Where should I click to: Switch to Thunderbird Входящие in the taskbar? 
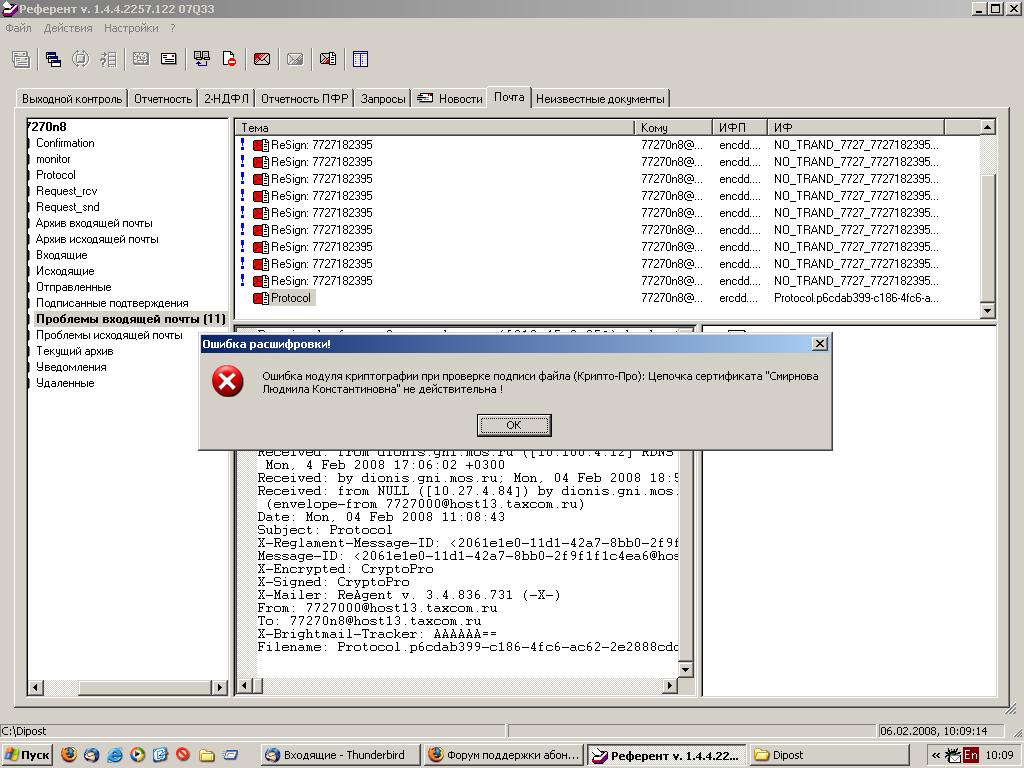tap(338, 755)
